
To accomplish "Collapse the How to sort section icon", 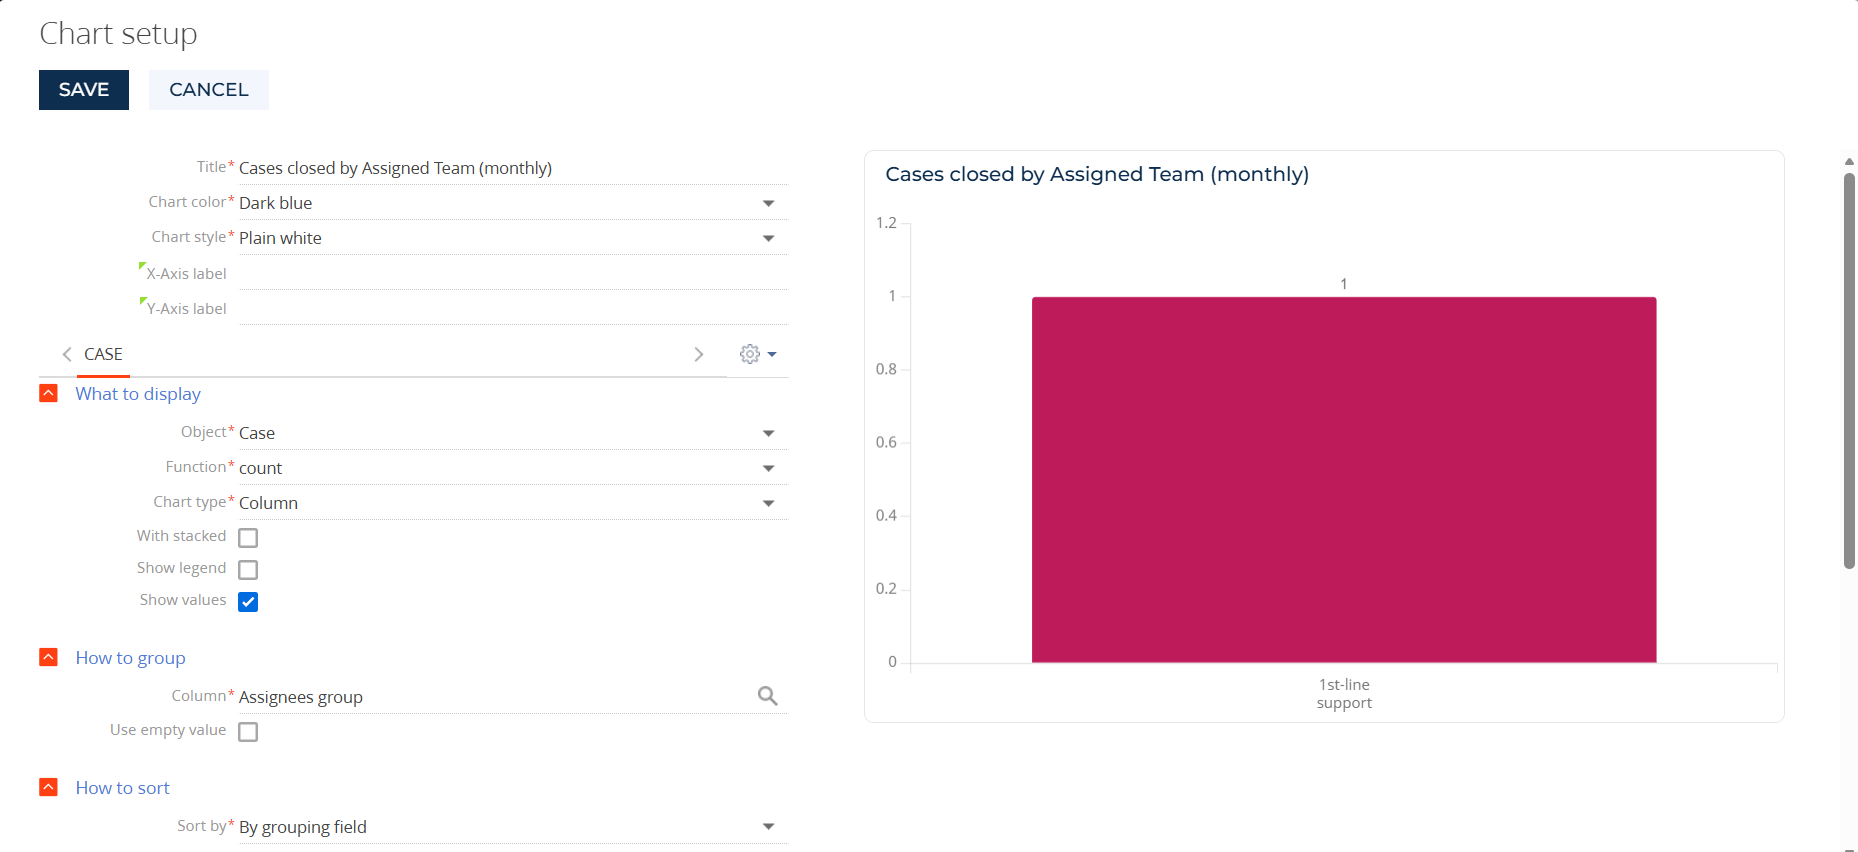I will pos(48,787).
